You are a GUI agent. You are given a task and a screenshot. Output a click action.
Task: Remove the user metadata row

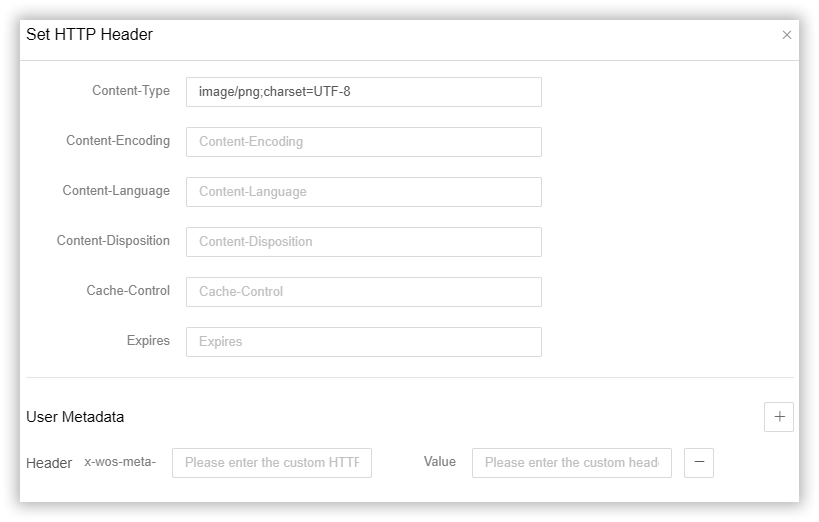pyautogui.click(x=698, y=462)
